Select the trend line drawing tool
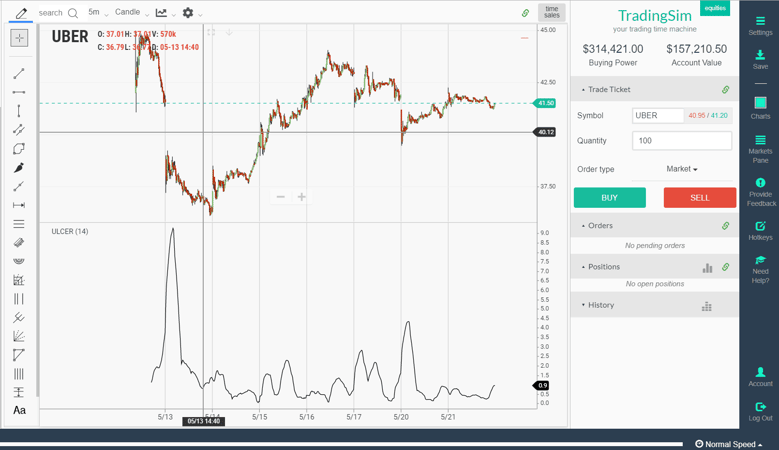Image resolution: width=779 pixels, height=450 pixels. (19, 74)
